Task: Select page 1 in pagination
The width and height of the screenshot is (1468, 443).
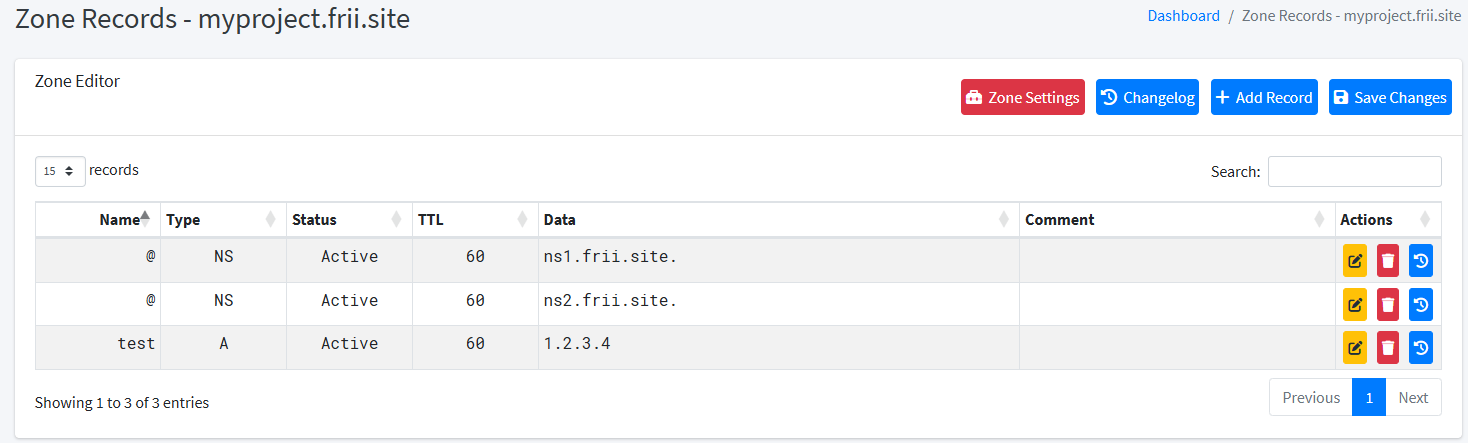Action: [1369, 397]
